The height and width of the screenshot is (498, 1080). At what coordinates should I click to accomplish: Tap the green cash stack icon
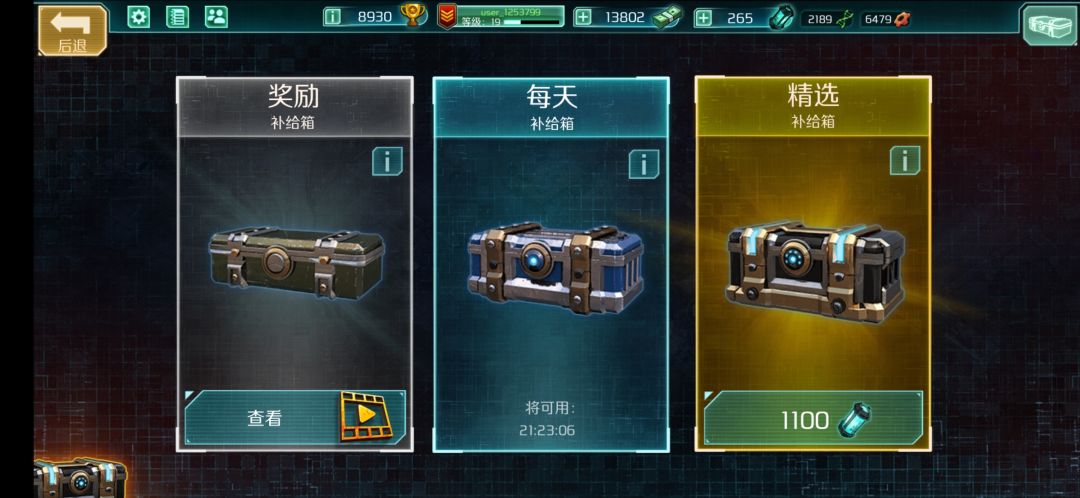pos(667,17)
